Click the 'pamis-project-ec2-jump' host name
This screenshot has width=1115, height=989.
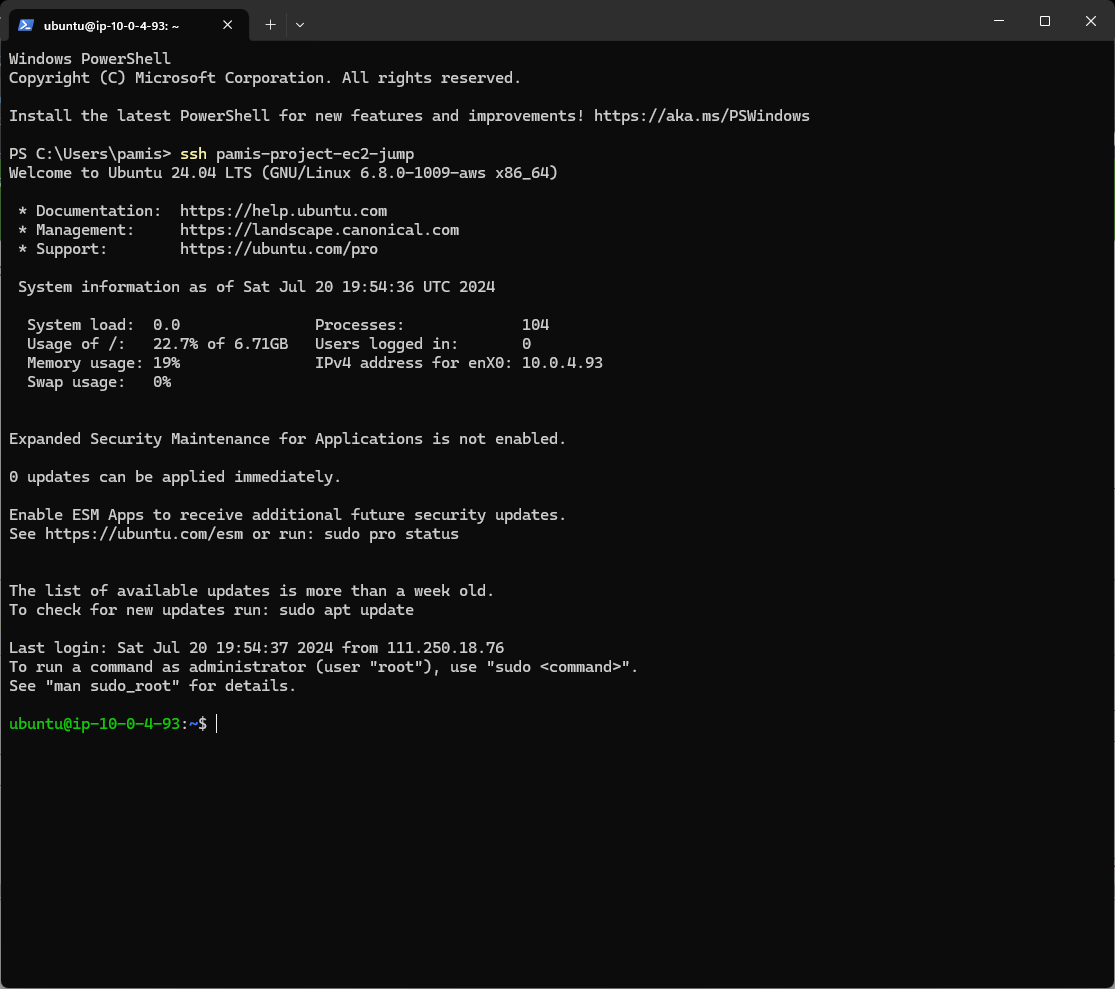tap(315, 154)
